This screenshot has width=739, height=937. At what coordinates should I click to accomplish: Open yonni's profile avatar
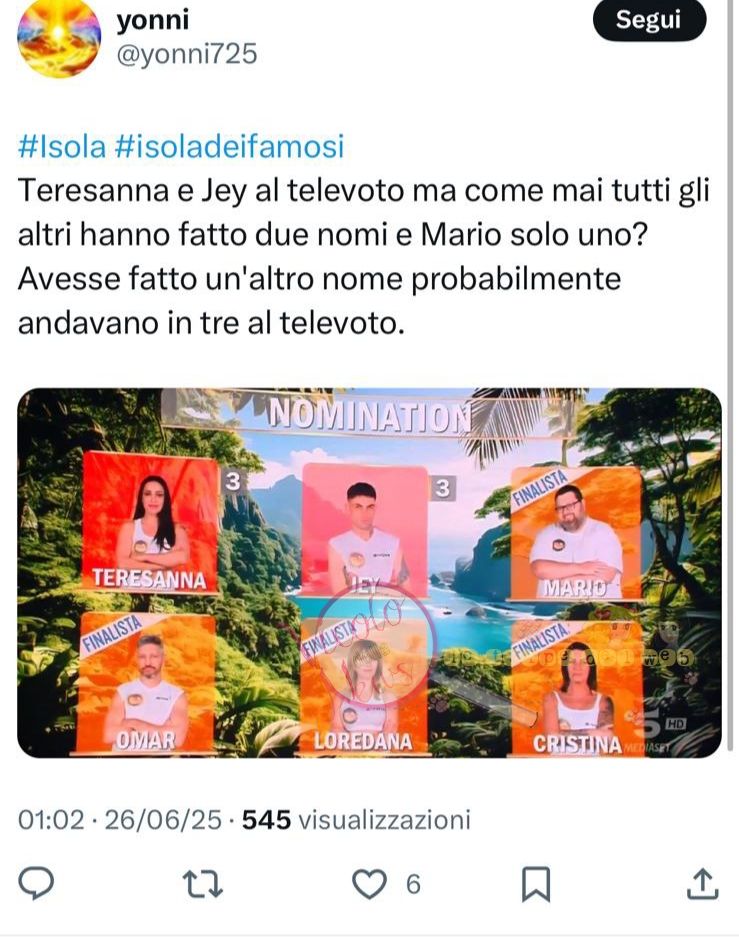(59, 39)
